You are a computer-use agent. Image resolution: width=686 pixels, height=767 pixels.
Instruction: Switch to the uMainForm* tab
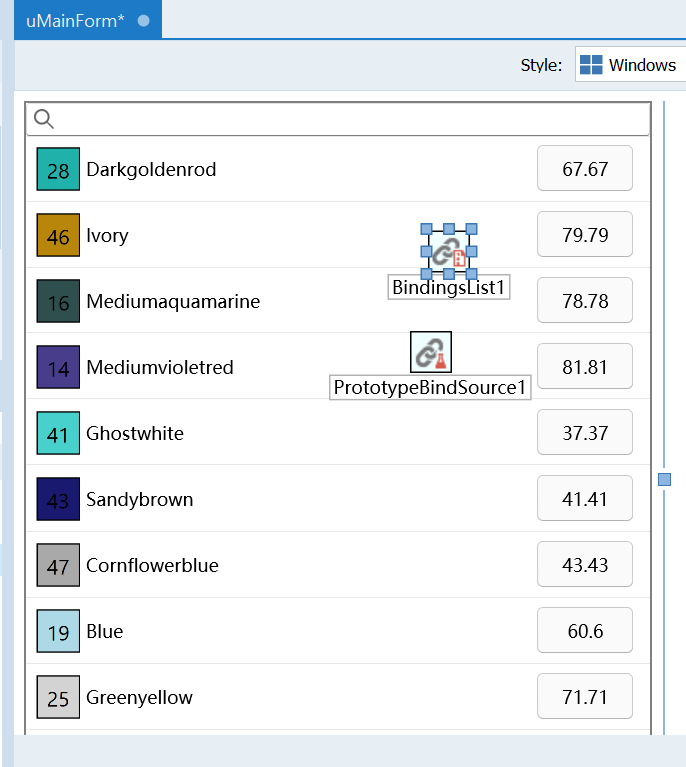[88, 20]
